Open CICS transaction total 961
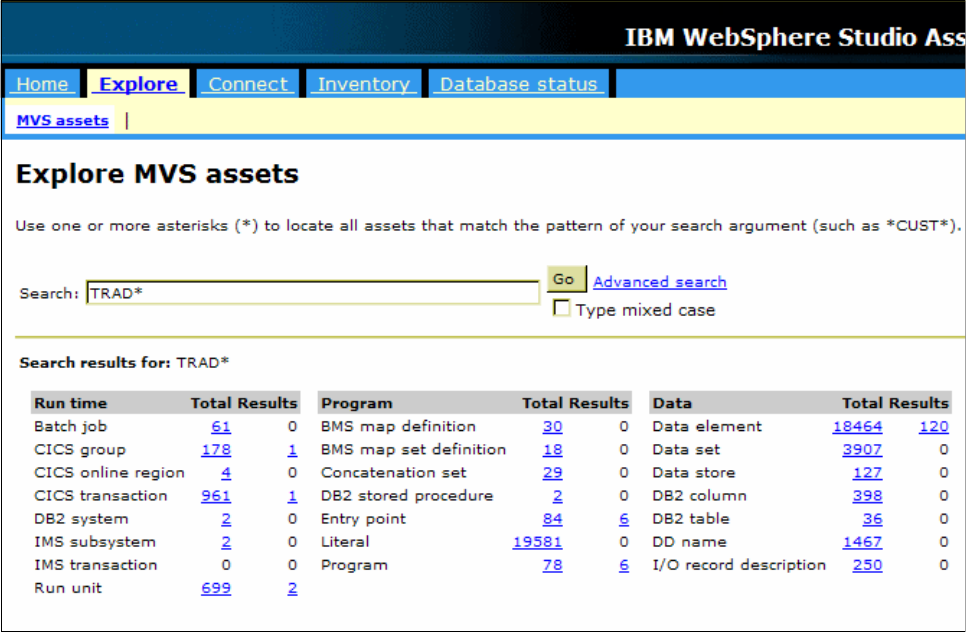 [216, 496]
